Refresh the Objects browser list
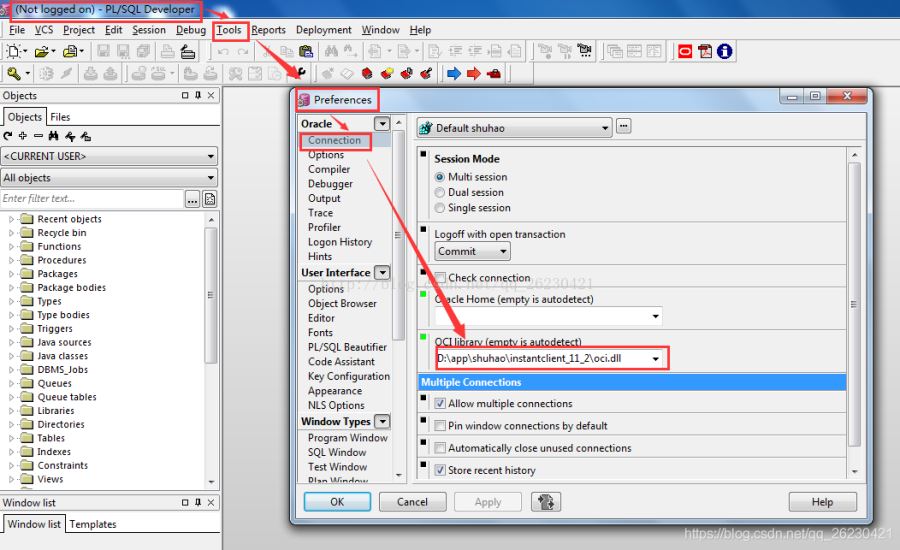The height and width of the screenshot is (550, 900). [8, 136]
